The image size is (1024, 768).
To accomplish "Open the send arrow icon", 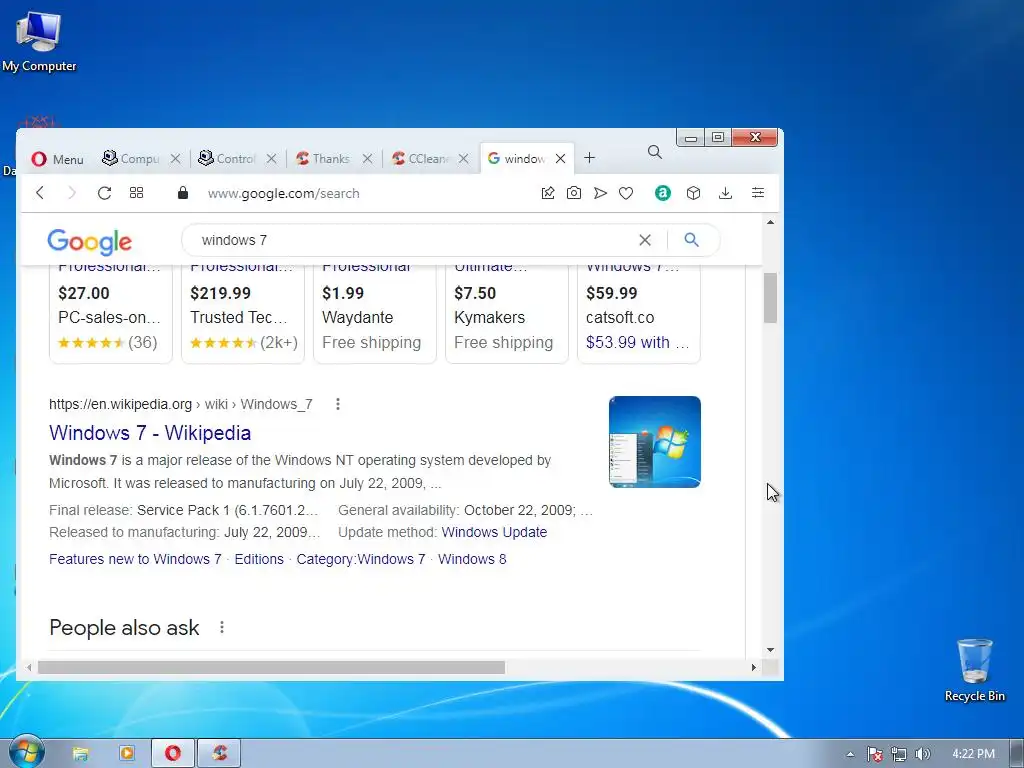I will [x=600, y=193].
